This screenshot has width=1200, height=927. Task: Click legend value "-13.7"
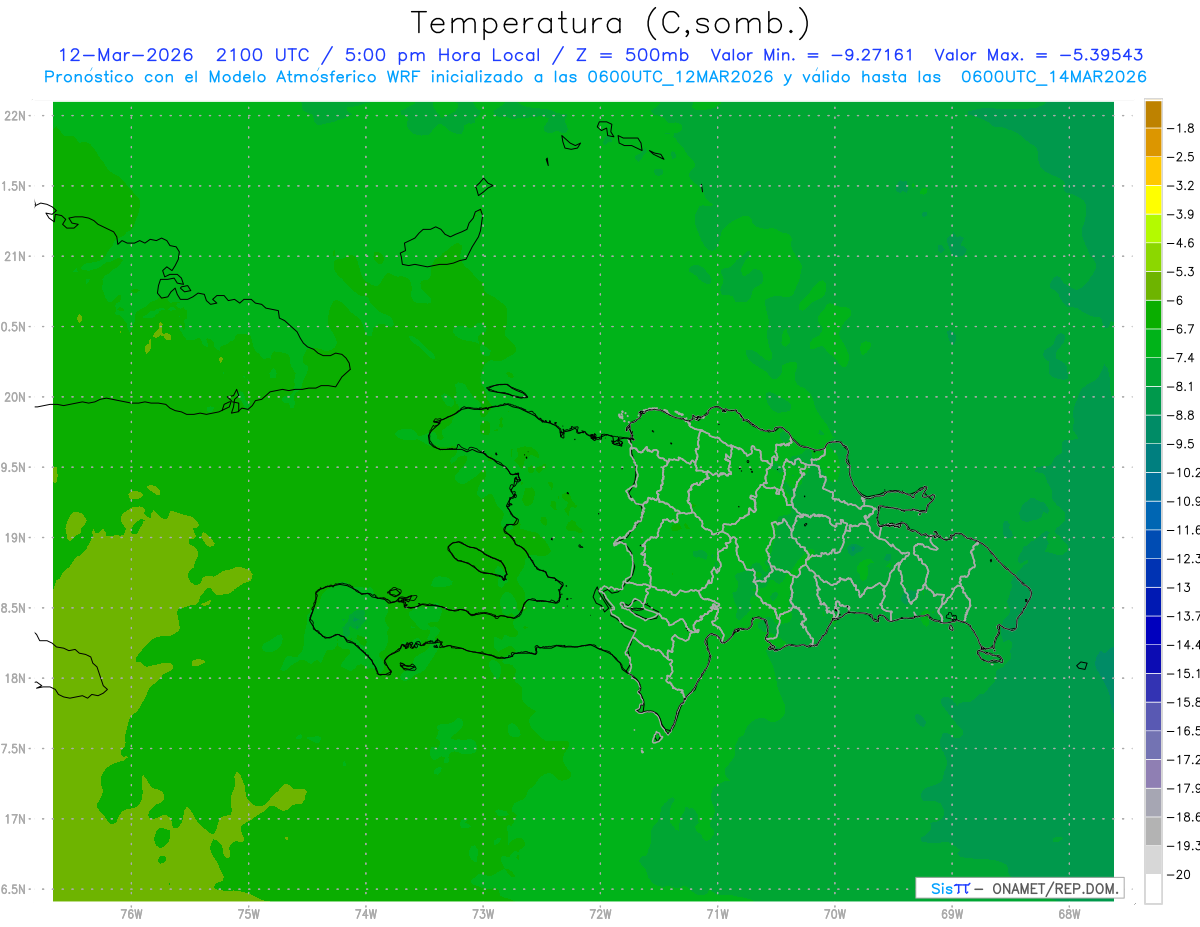tap(1184, 616)
